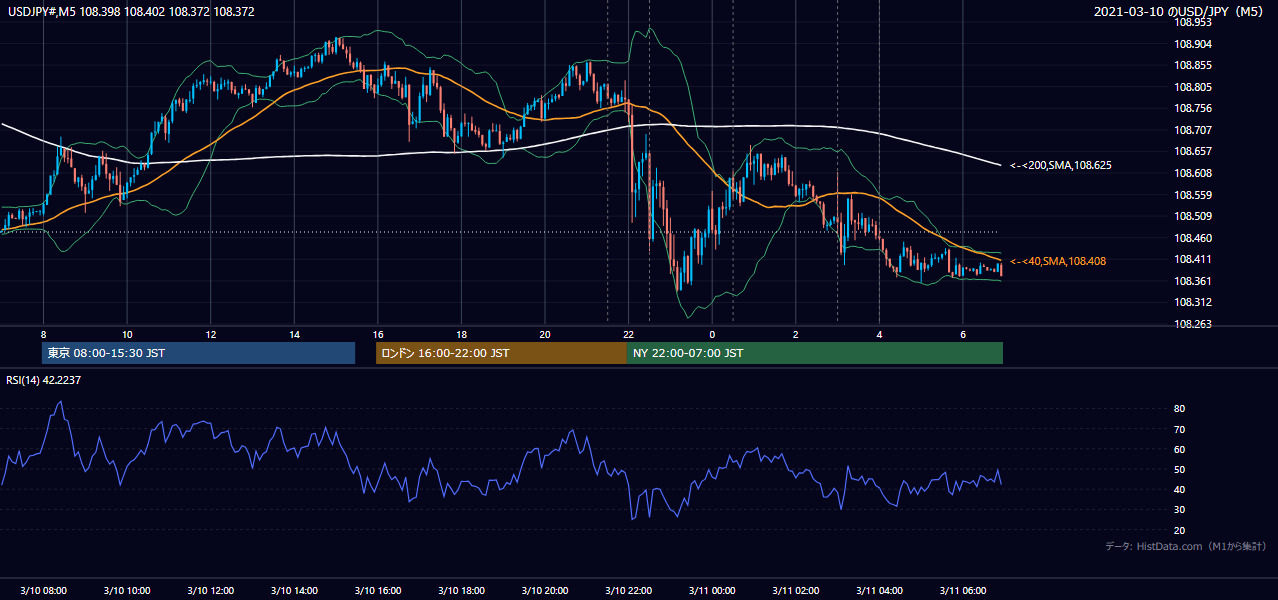Click price axis value 108.312
This screenshot has width=1278, height=600.
click(1194, 302)
